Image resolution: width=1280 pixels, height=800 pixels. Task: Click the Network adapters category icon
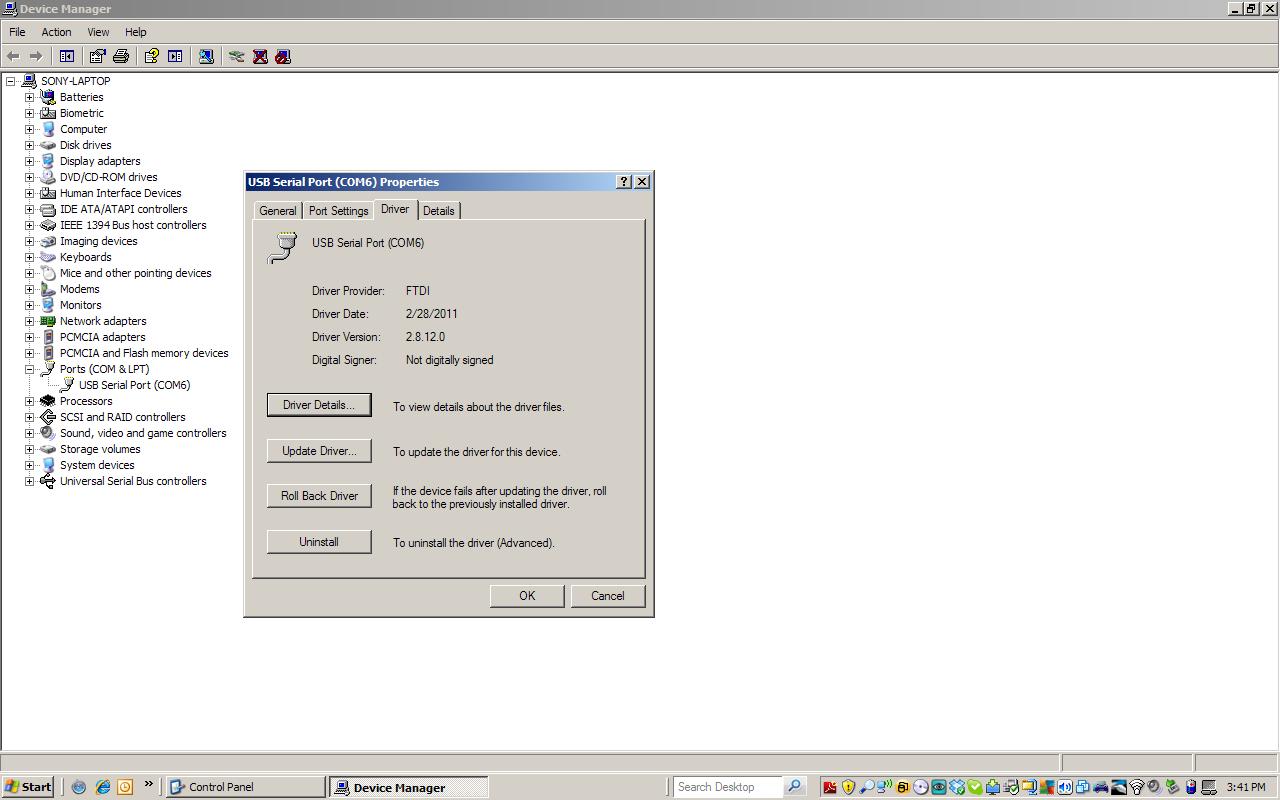click(x=47, y=321)
